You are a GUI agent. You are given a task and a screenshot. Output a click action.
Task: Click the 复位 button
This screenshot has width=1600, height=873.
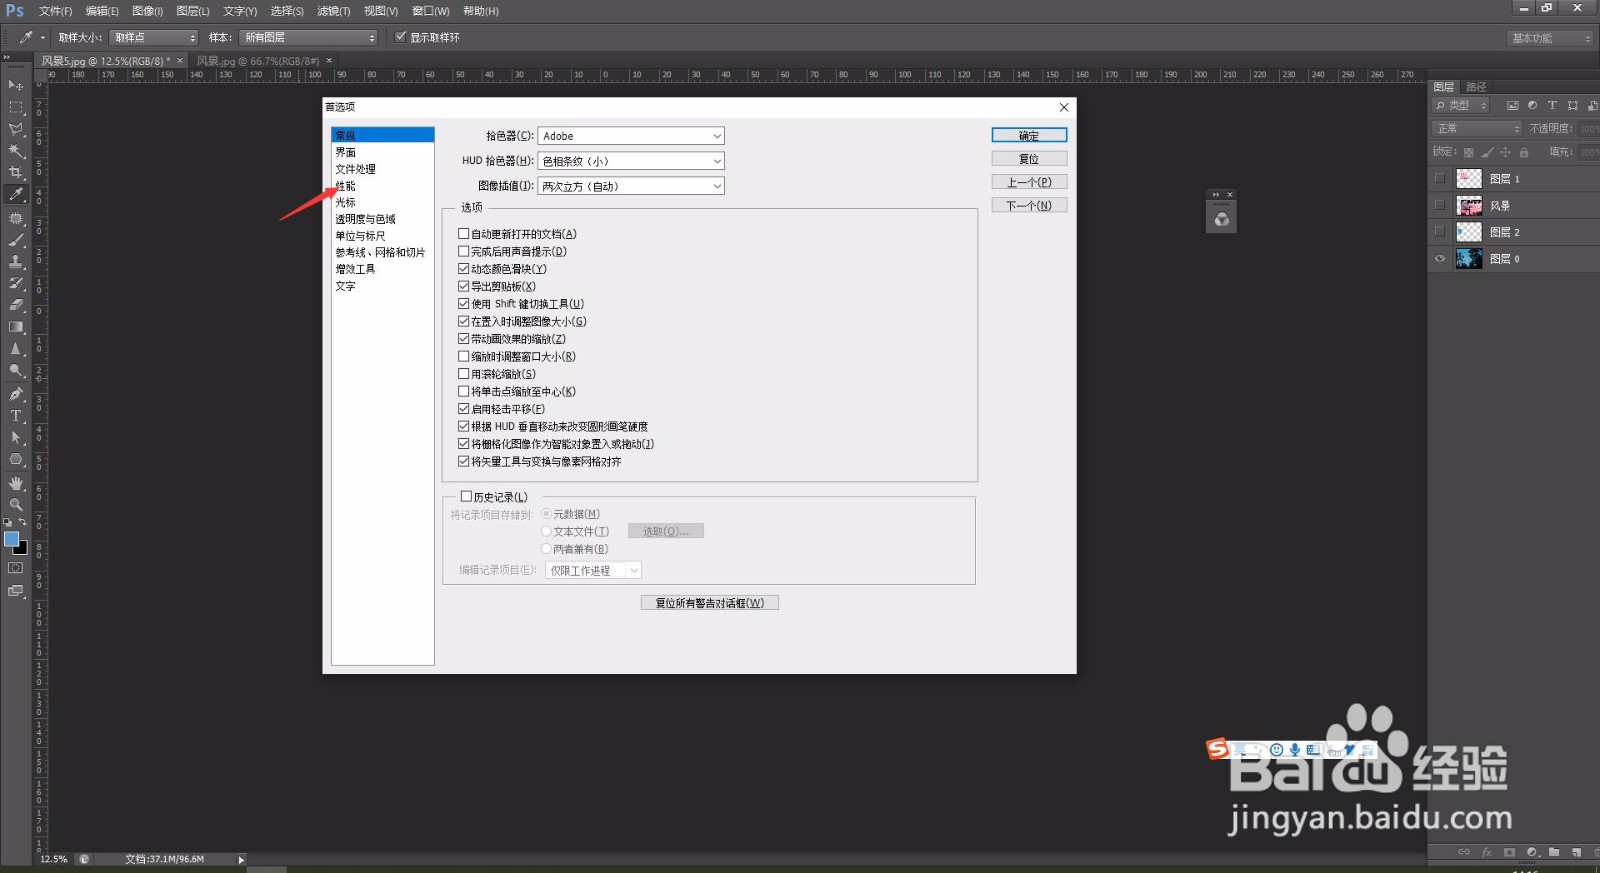point(1029,159)
